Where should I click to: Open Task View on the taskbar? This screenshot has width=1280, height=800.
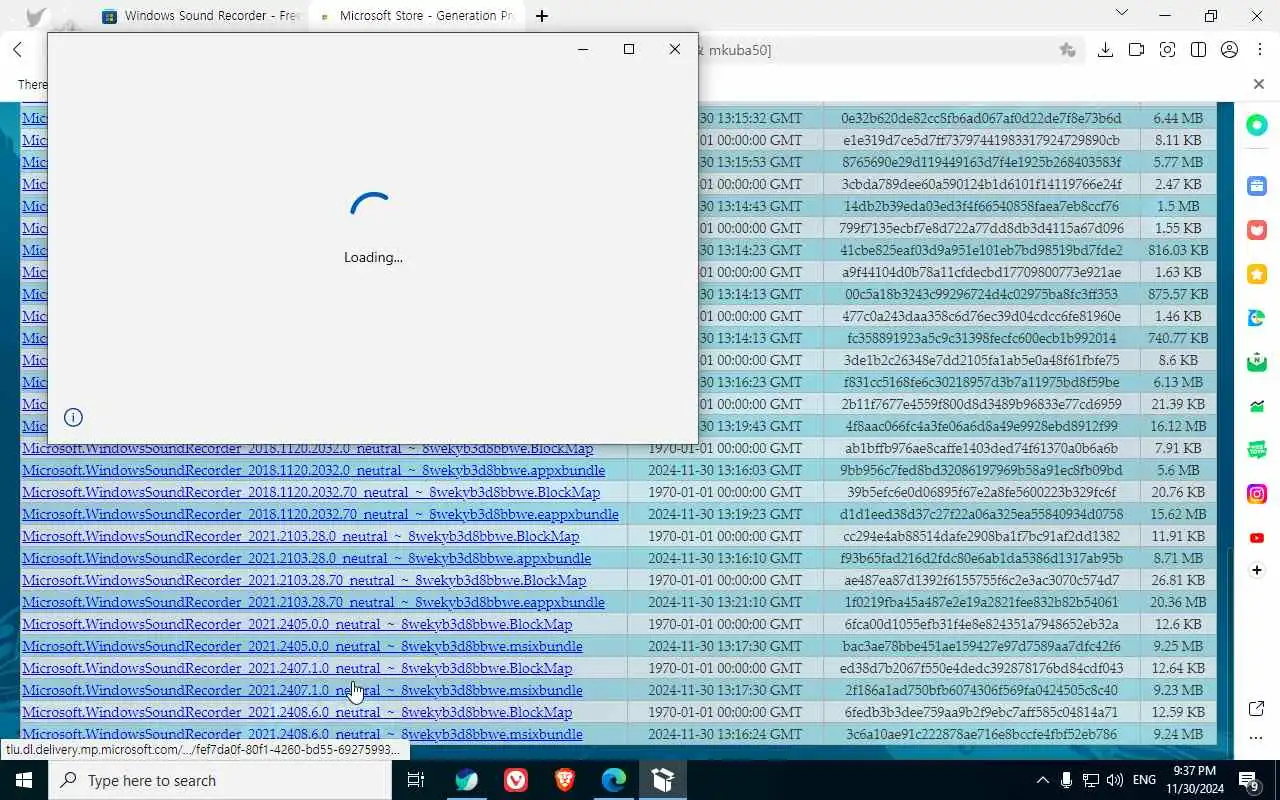tap(416, 780)
